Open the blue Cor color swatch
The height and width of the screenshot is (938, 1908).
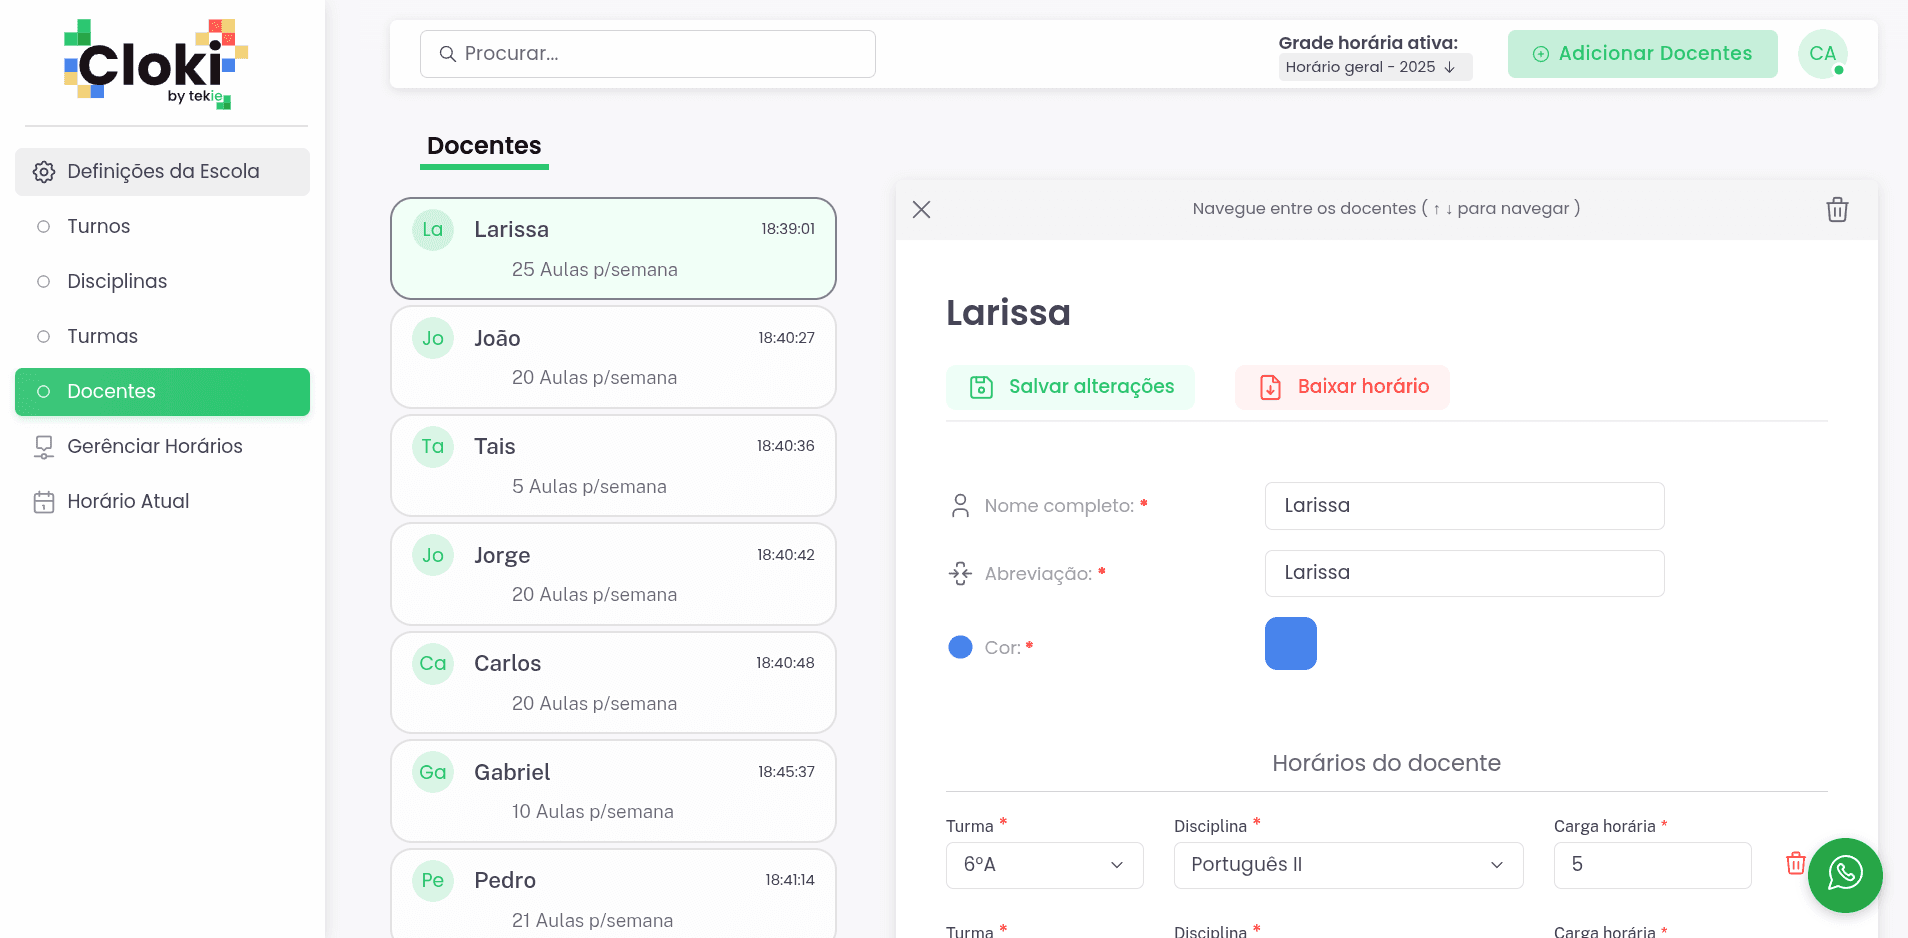click(1290, 643)
